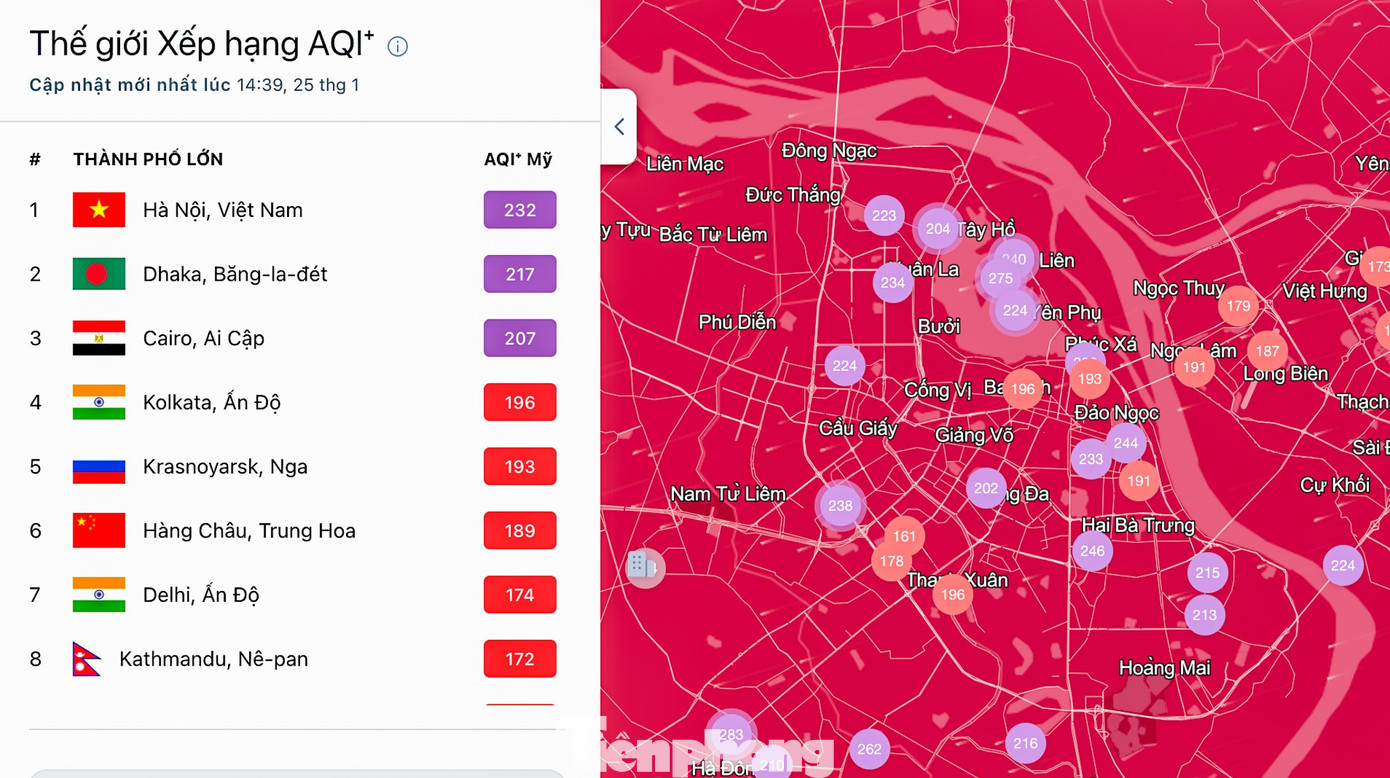Click the purple 232 AQI badge

point(519,210)
